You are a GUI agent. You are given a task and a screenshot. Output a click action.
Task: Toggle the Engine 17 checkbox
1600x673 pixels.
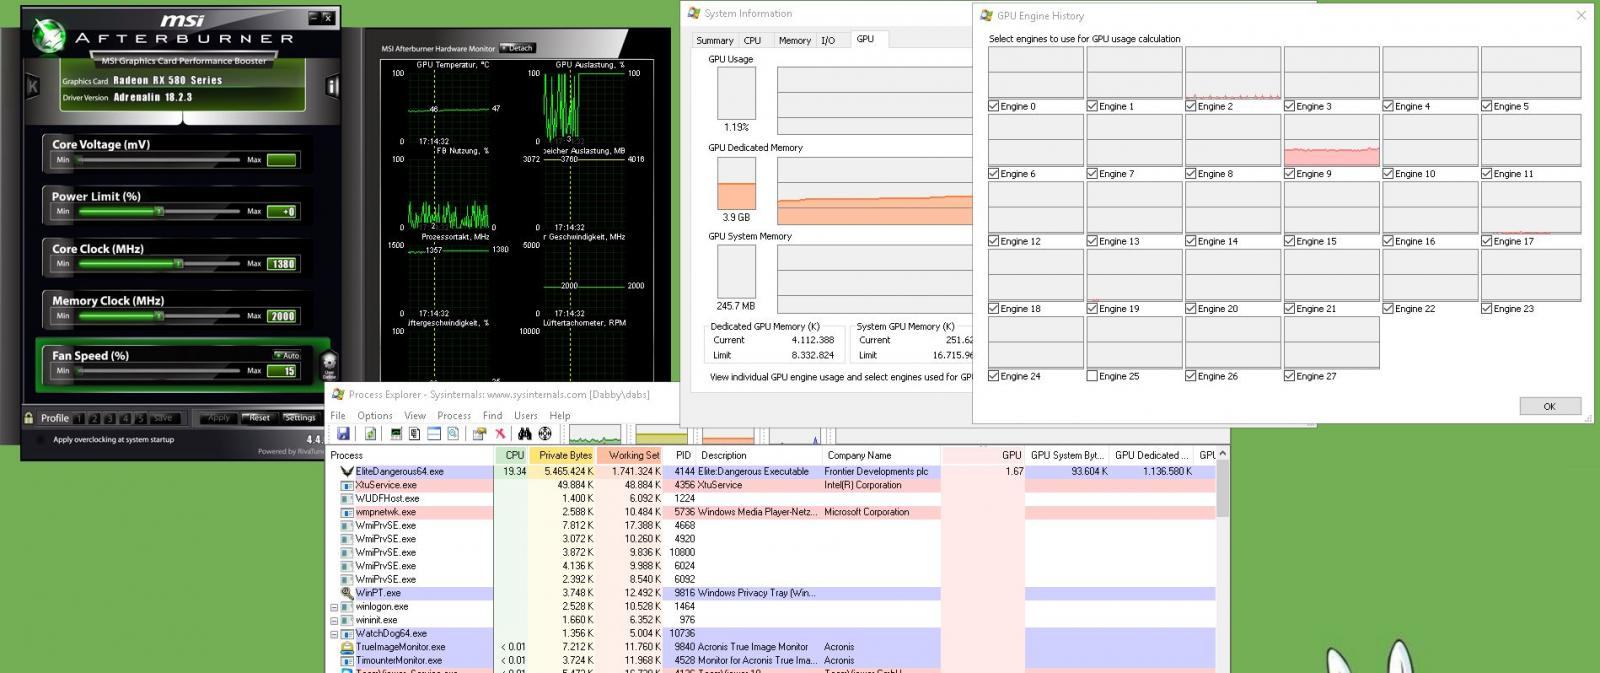point(1487,241)
